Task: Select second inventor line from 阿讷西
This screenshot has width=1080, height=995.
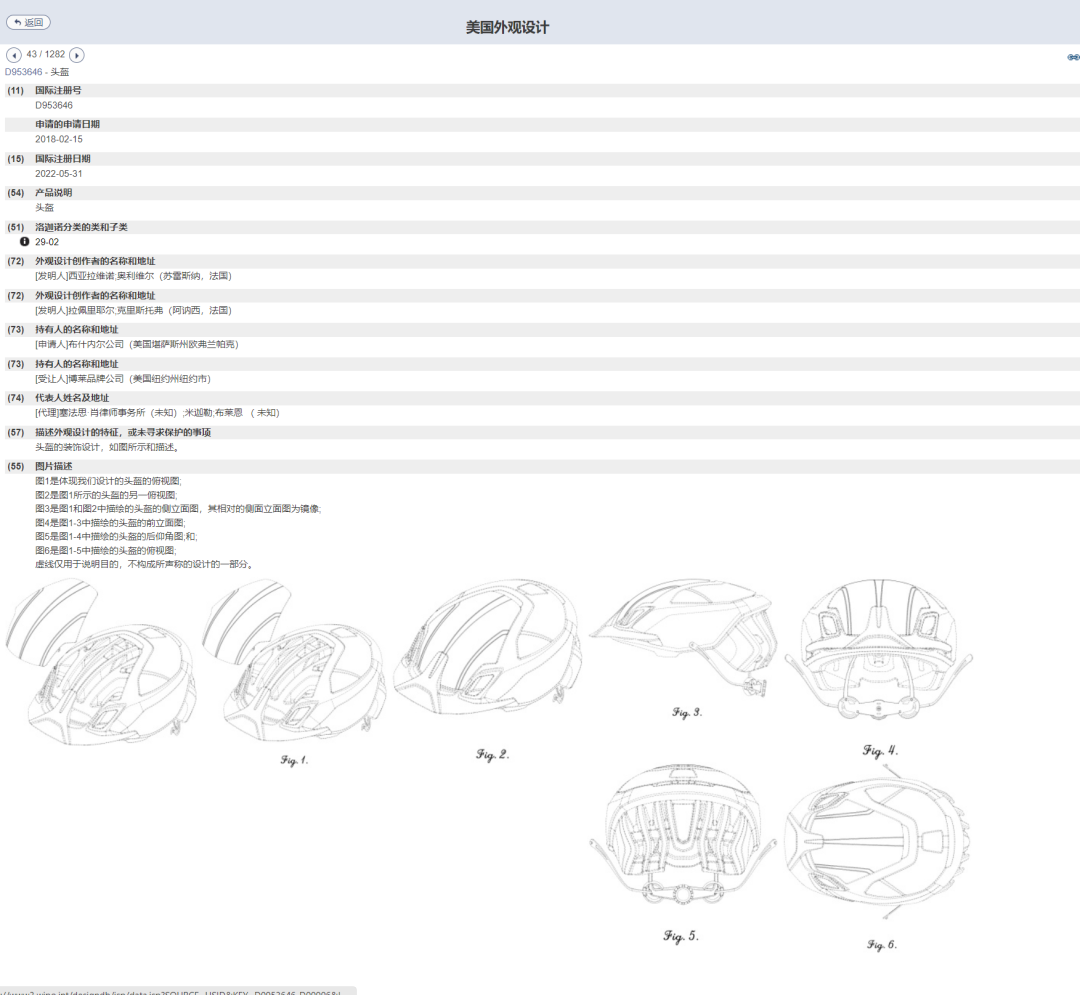Action: (x=134, y=311)
